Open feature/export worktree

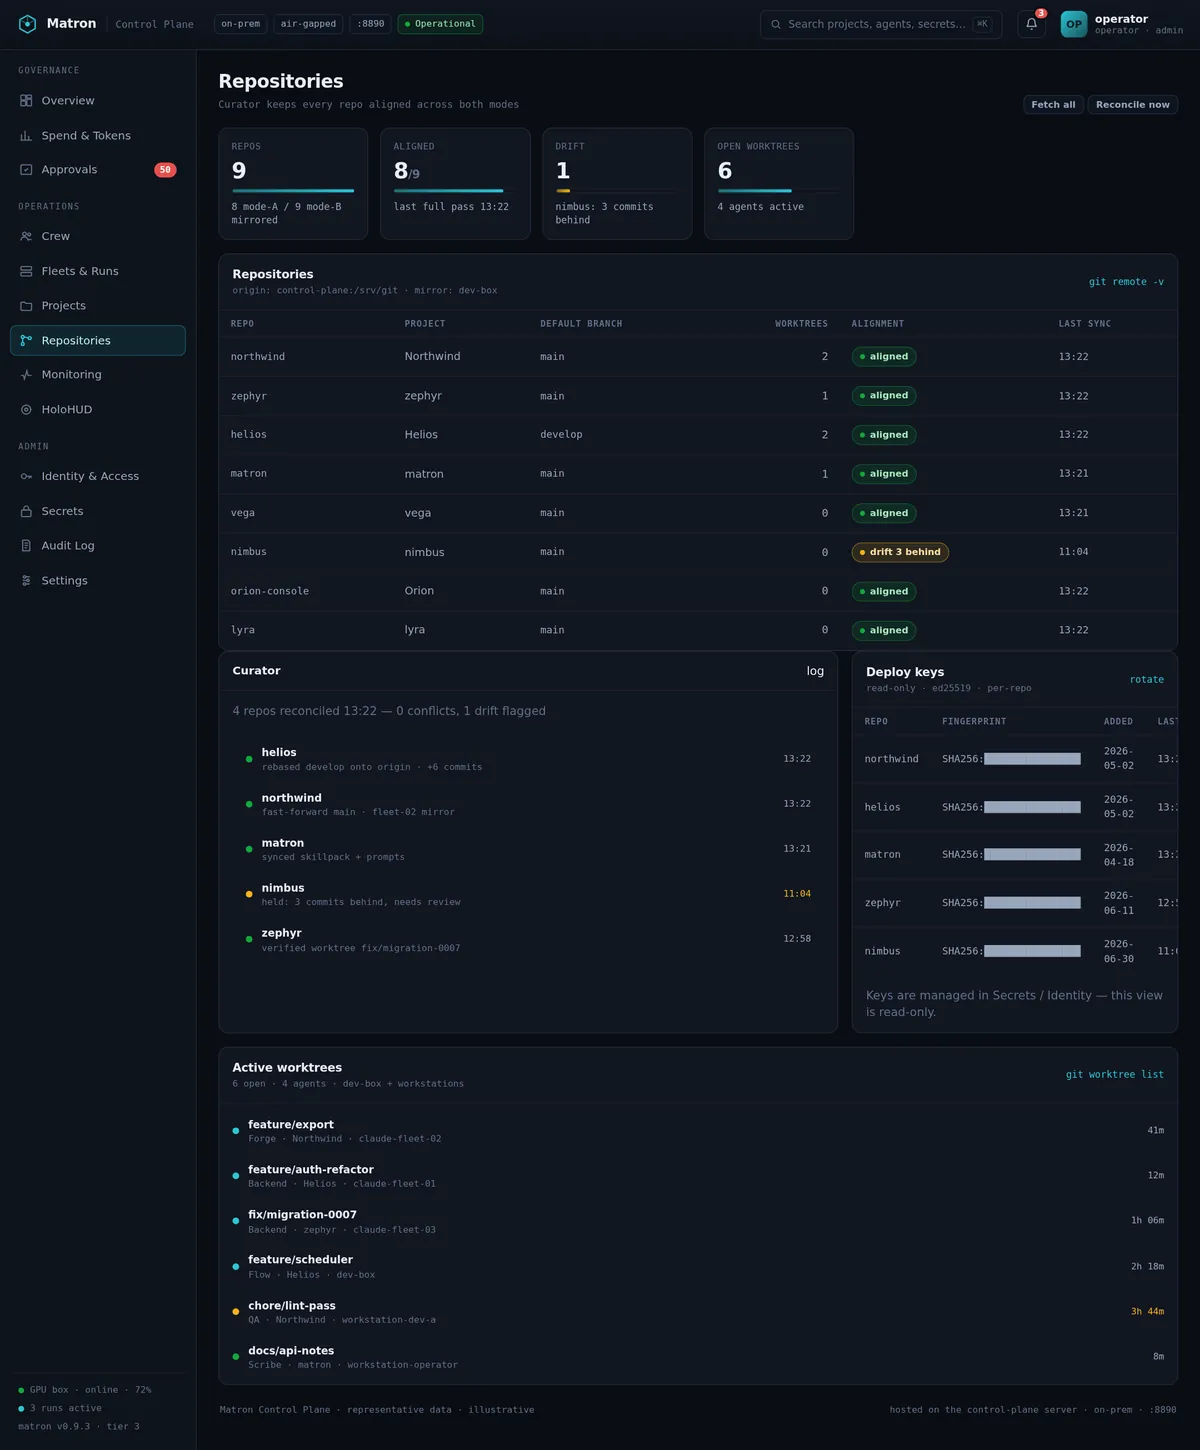tap(698, 1131)
